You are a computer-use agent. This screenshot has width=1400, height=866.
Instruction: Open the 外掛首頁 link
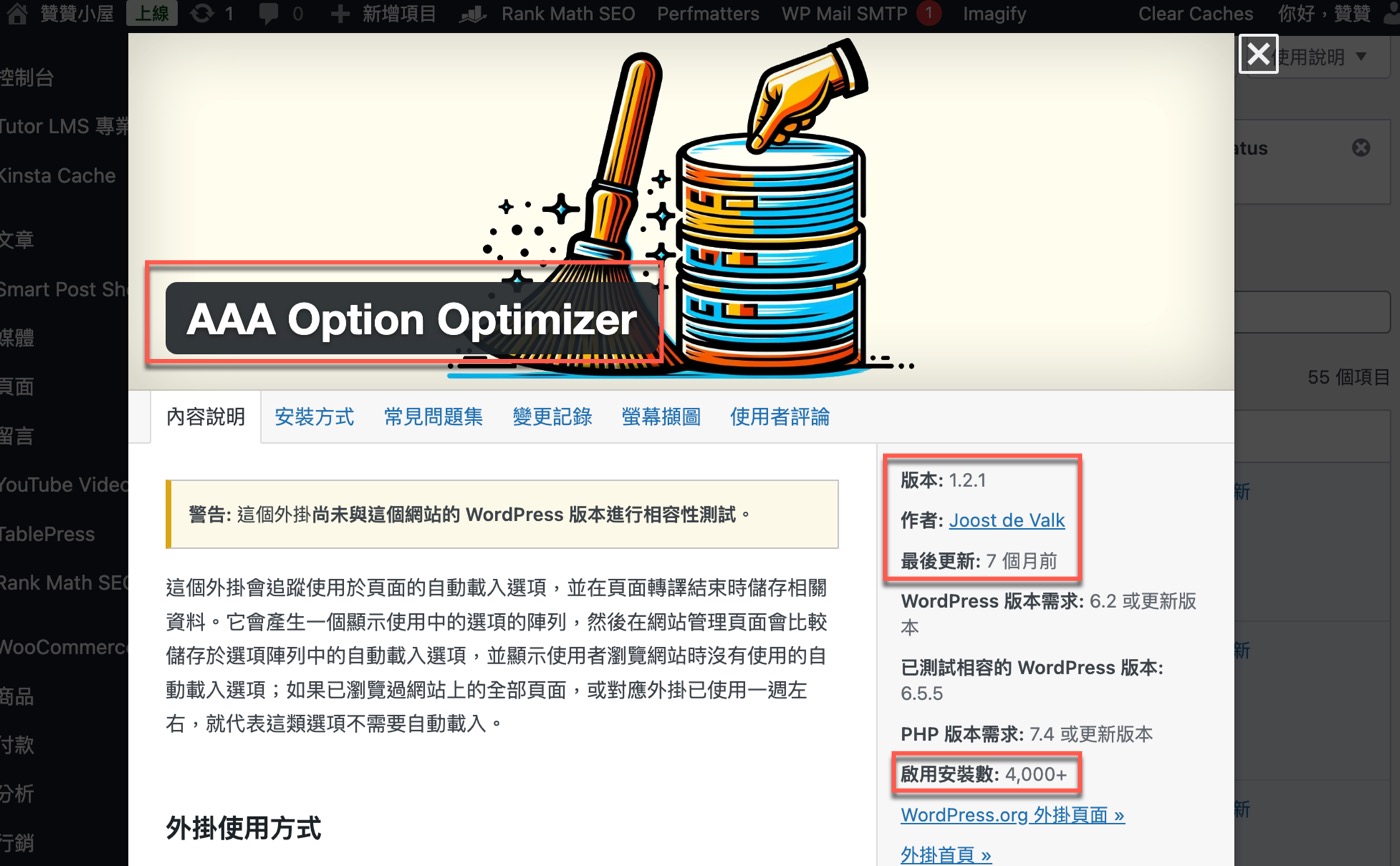click(946, 855)
